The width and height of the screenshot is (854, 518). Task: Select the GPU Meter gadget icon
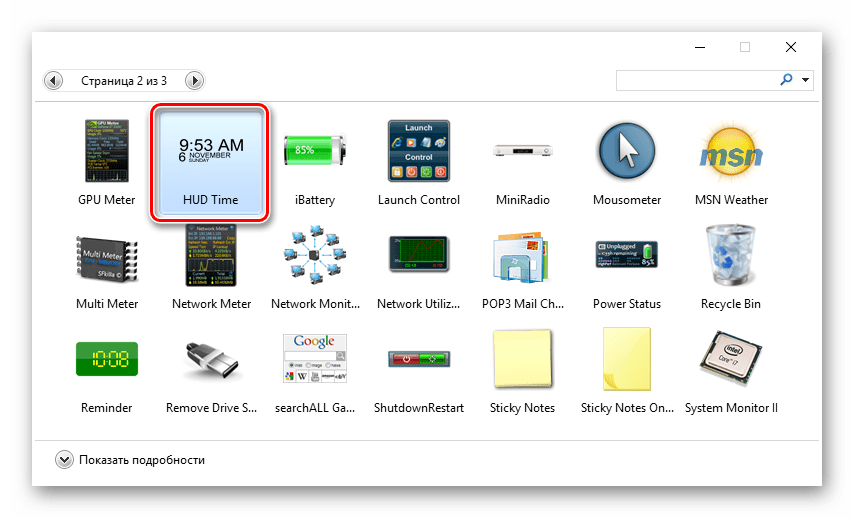tap(106, 152)
